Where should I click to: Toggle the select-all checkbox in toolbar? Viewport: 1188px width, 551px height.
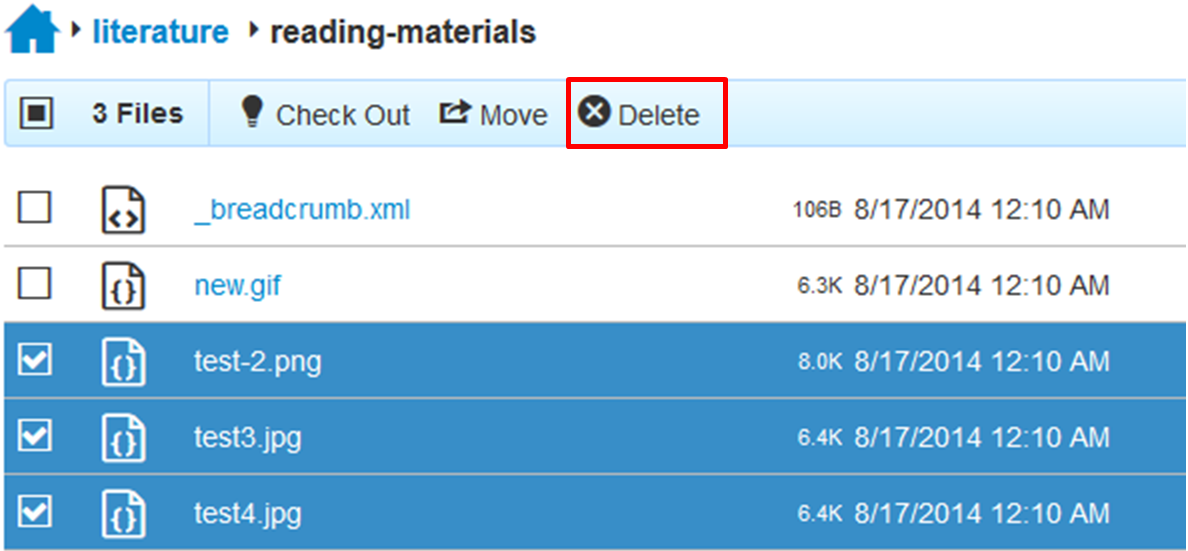[x=37, y=114]
